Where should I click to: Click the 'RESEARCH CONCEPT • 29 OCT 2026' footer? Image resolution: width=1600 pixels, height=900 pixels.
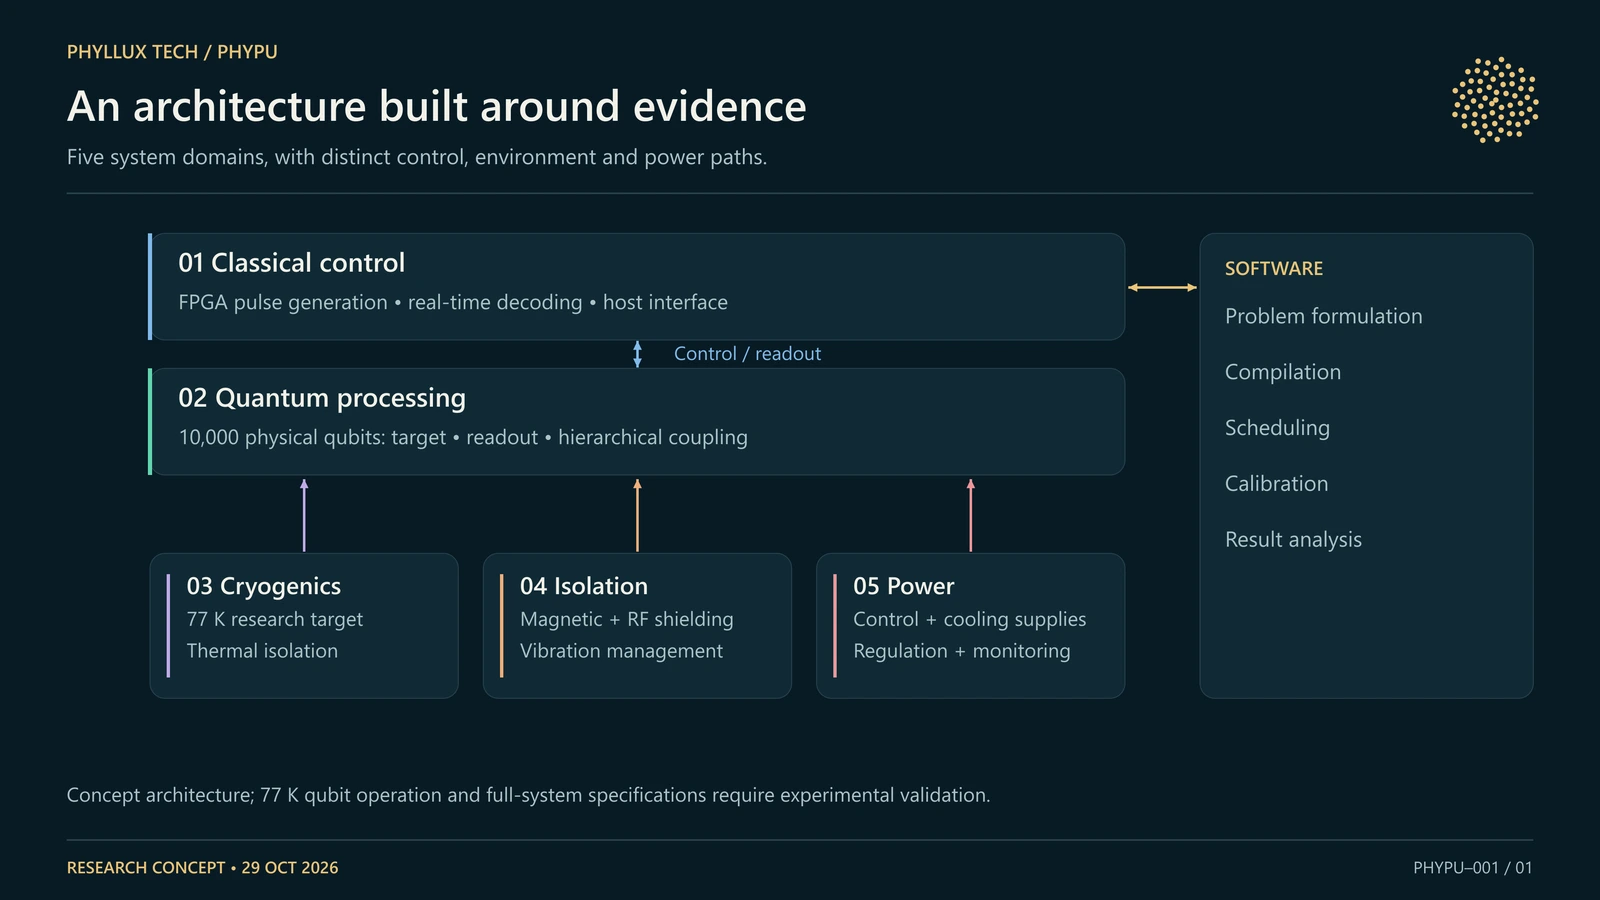(203, 868)
